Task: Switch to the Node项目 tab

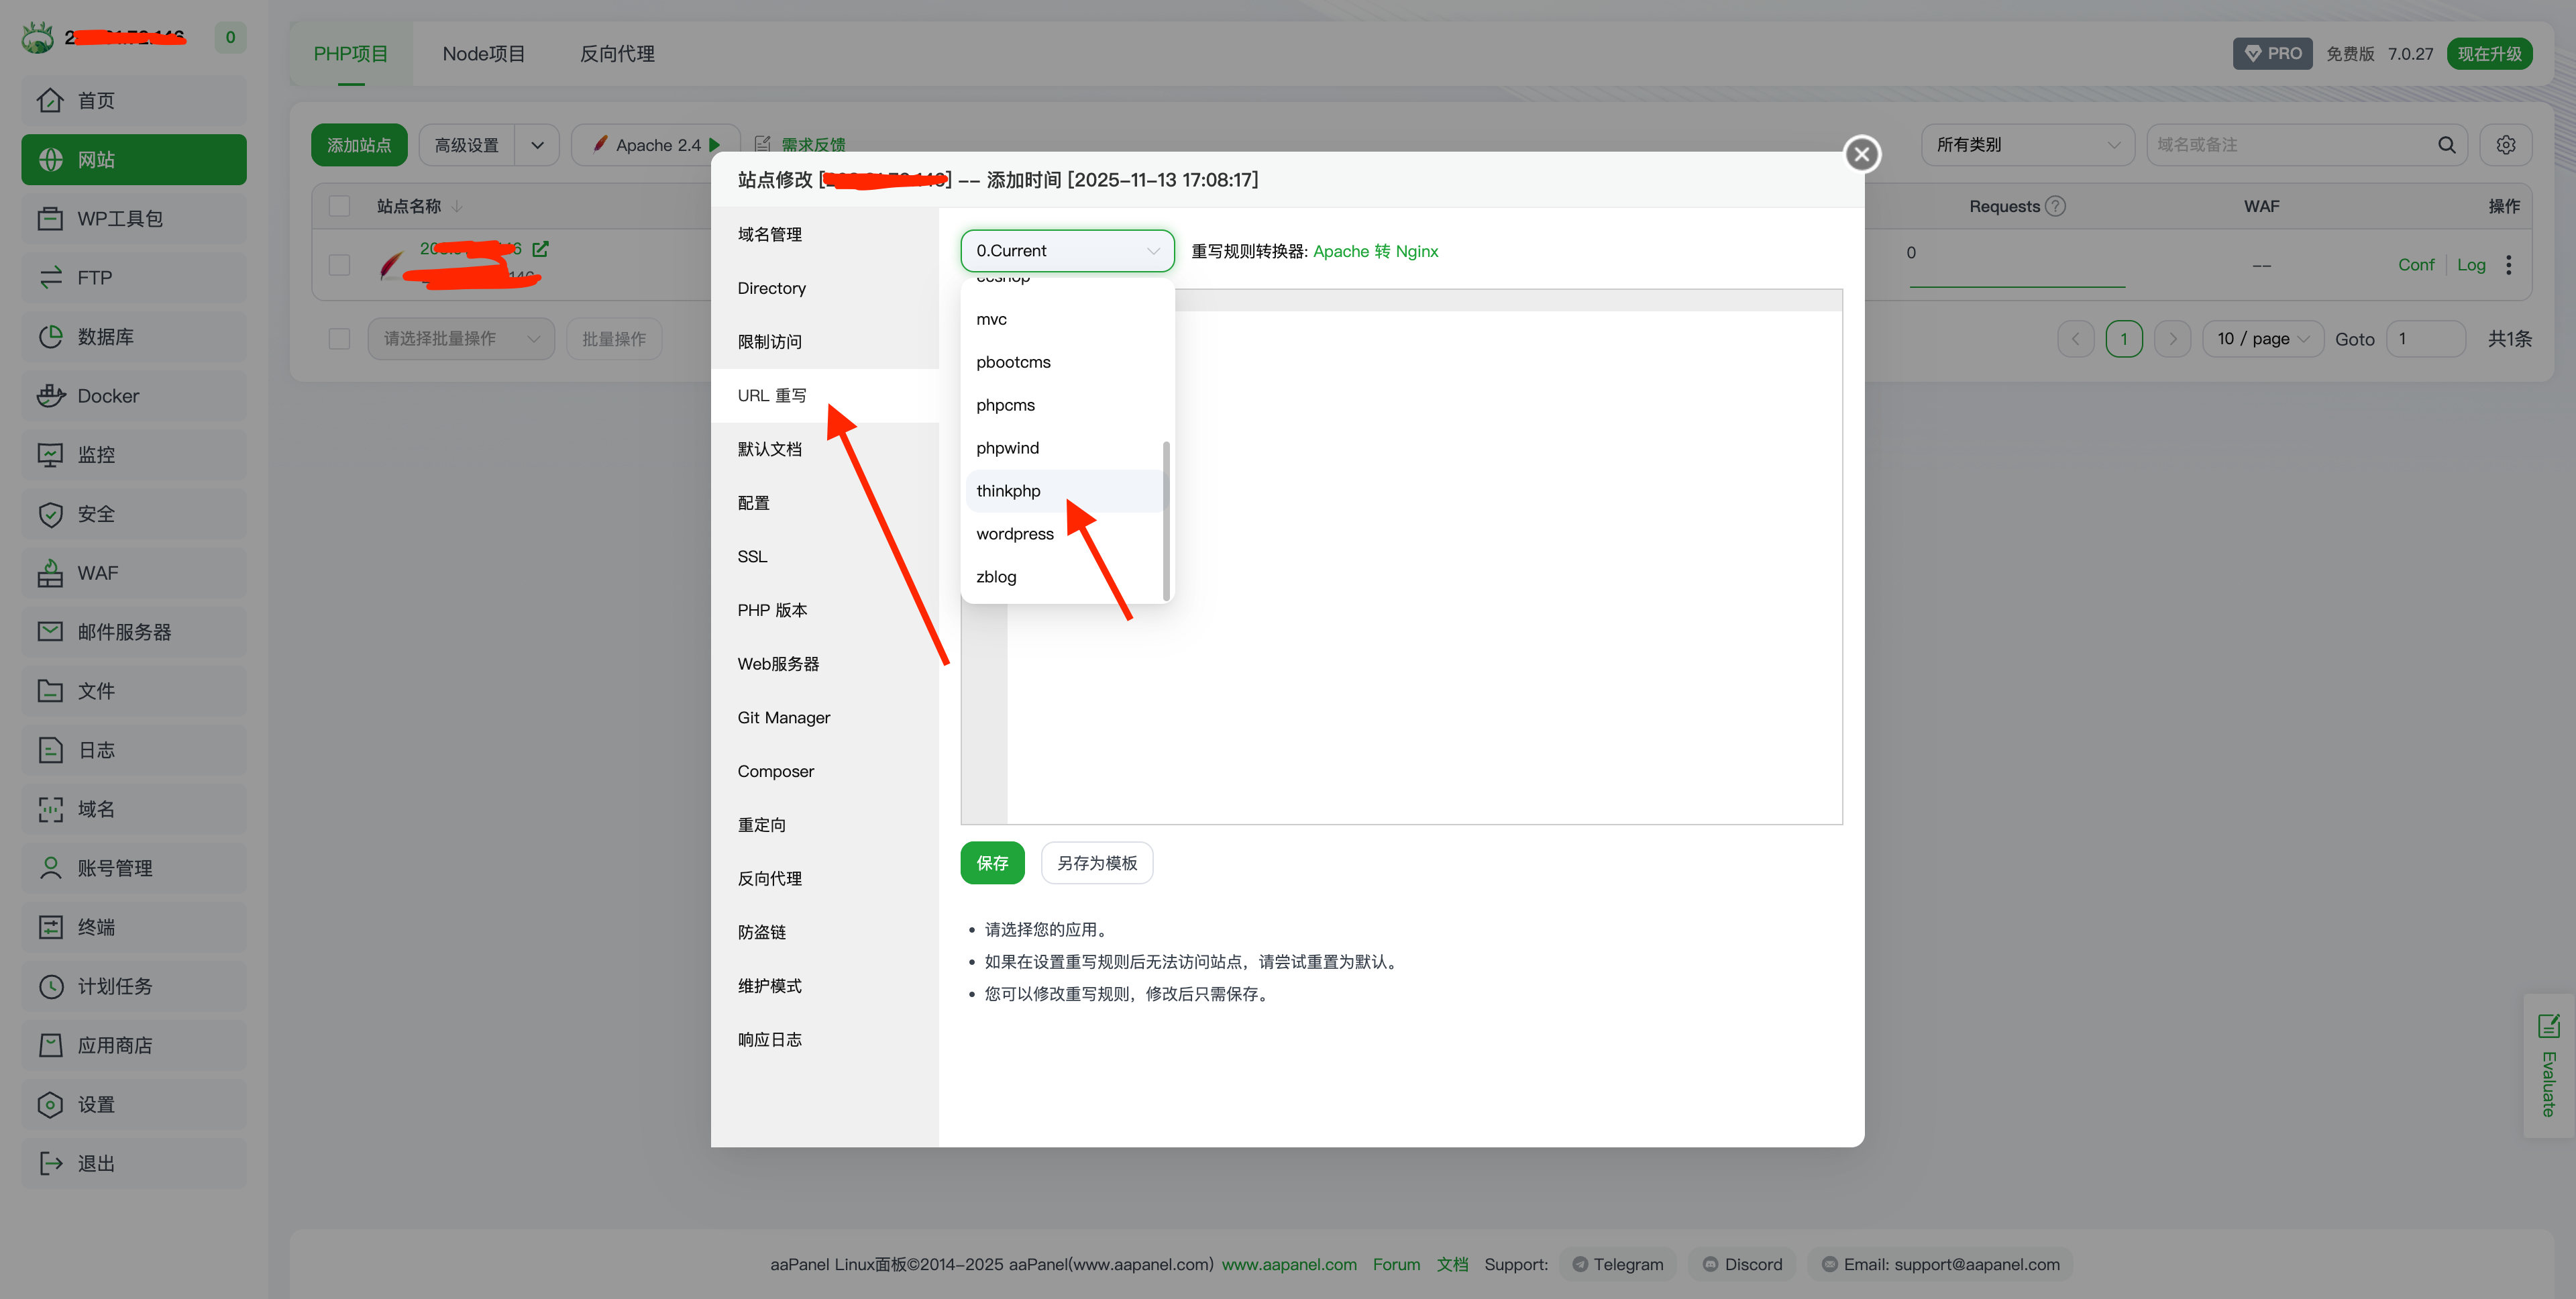Action: 484,54
